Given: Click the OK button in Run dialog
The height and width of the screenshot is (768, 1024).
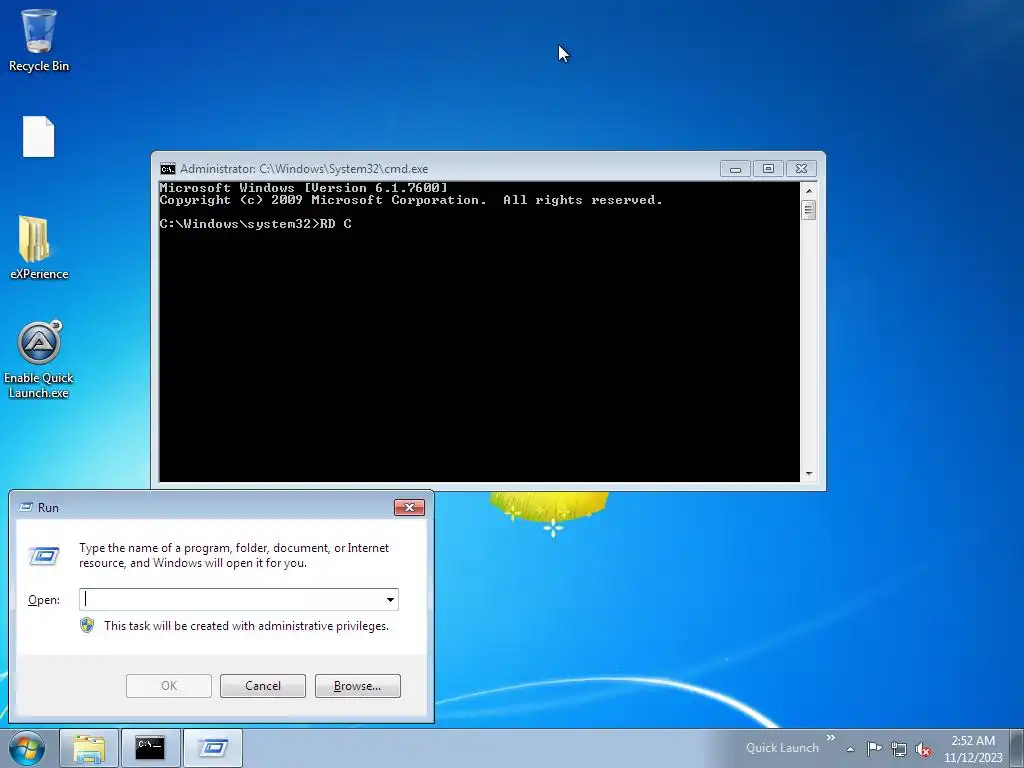Looking at the screenshot, I should (x=168, y=686).
